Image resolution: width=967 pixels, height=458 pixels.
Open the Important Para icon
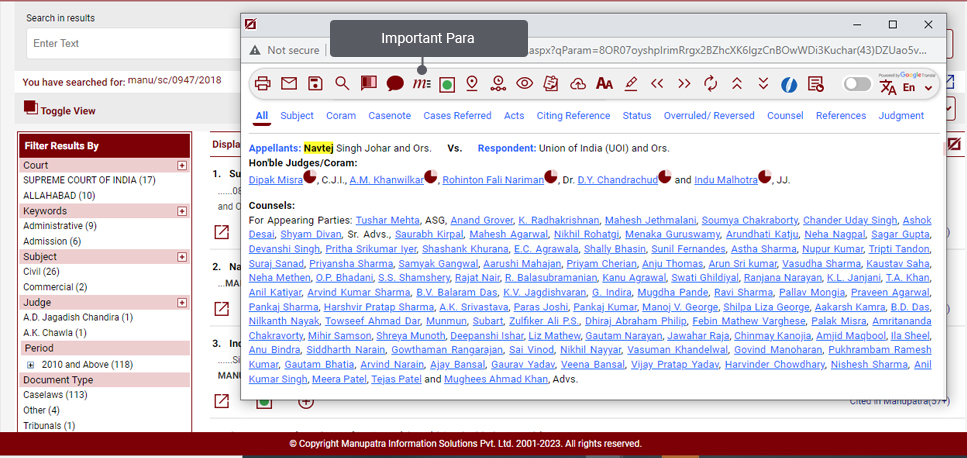(x=421, y=84)
